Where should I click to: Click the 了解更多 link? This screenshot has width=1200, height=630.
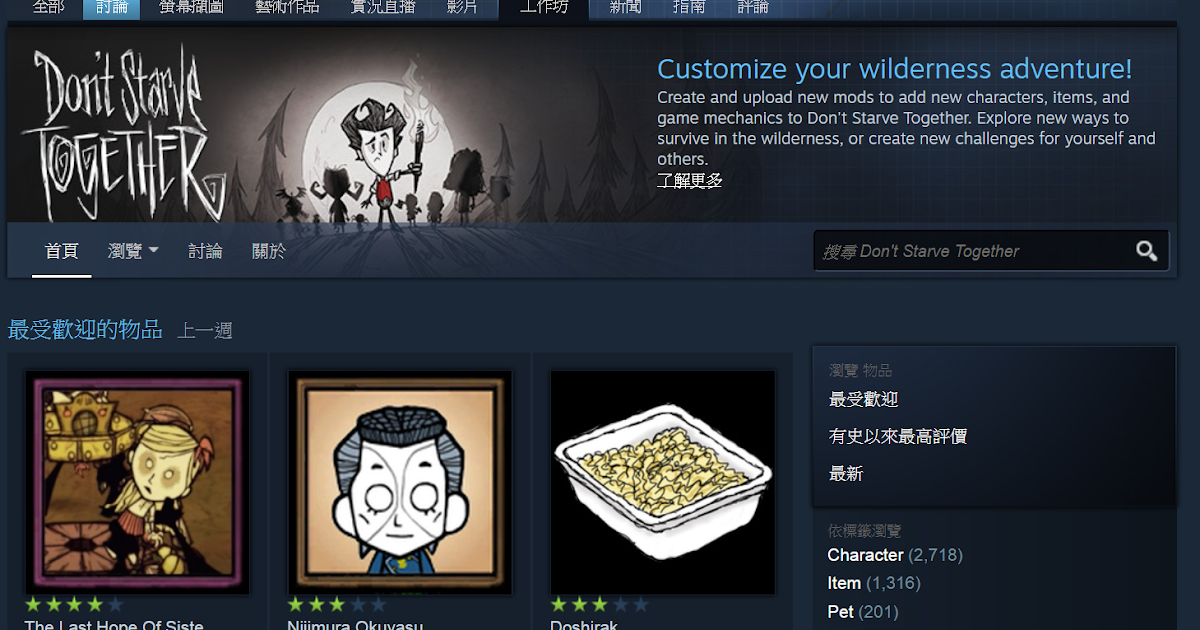690,180
